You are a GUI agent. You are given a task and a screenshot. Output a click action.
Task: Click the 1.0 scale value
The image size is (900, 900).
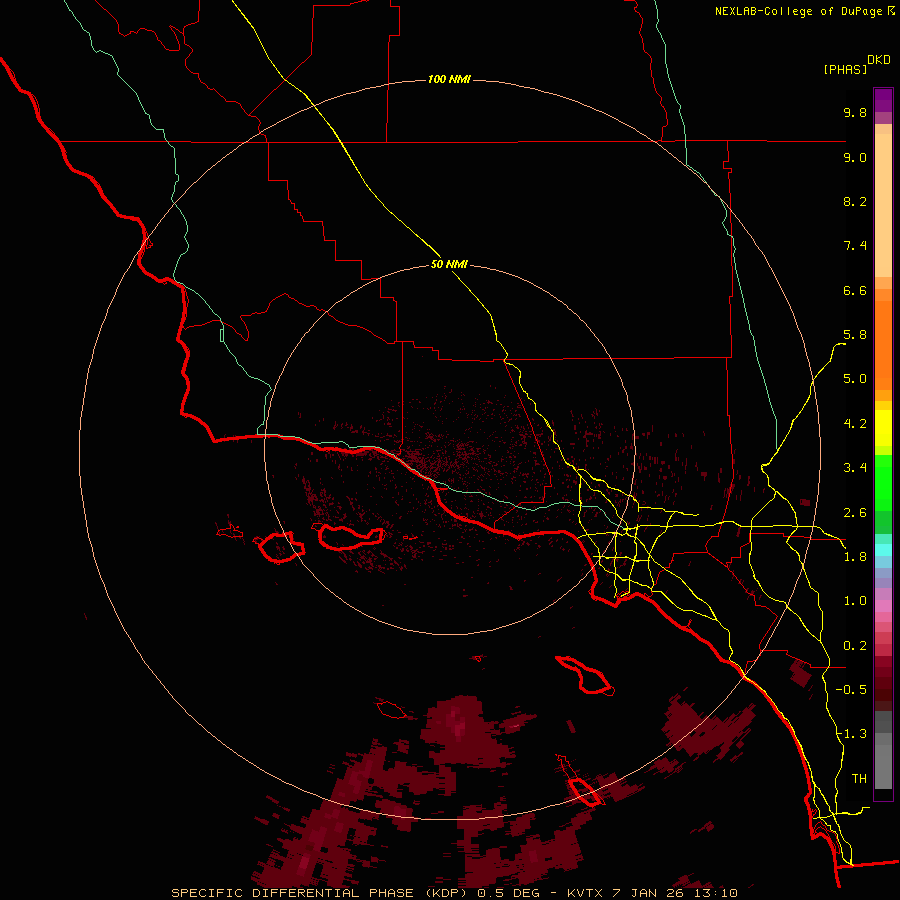pos(855,601)
